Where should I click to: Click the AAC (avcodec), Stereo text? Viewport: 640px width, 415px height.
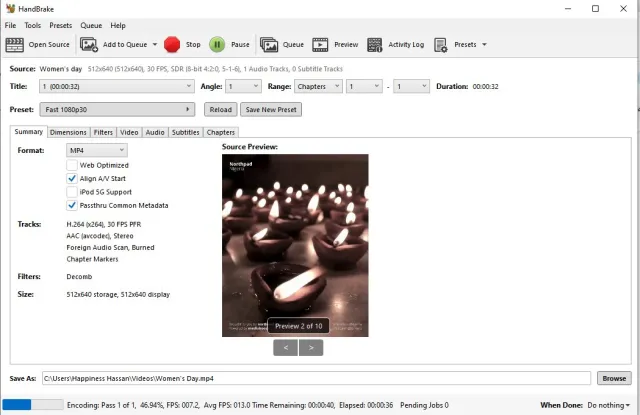click(100, 236)
